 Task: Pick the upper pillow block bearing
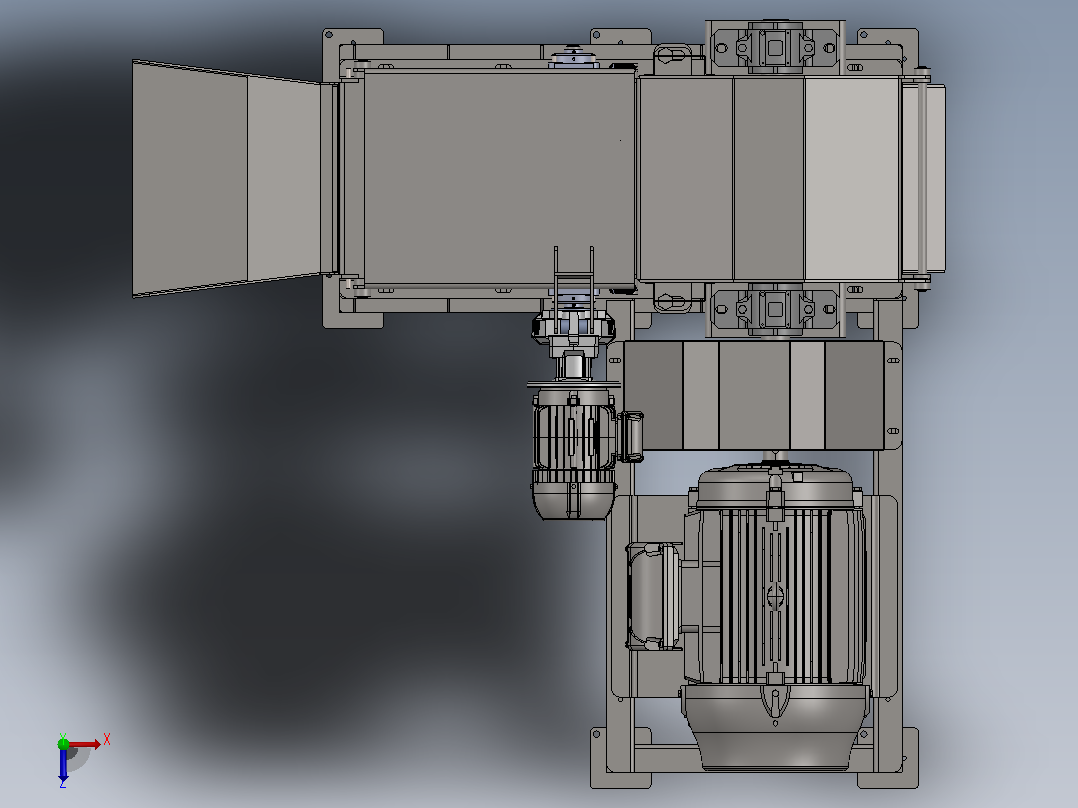(775, 48)
